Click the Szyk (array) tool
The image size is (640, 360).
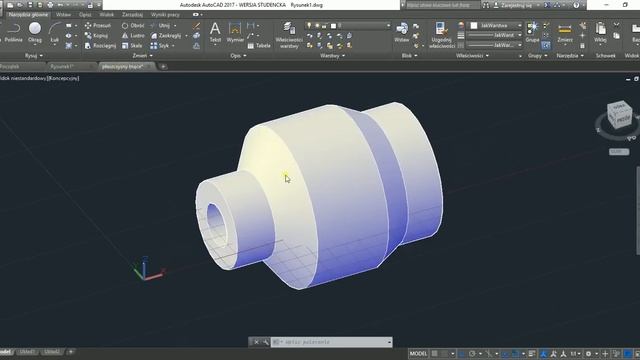pyautogui.click(x=160, y=46)
